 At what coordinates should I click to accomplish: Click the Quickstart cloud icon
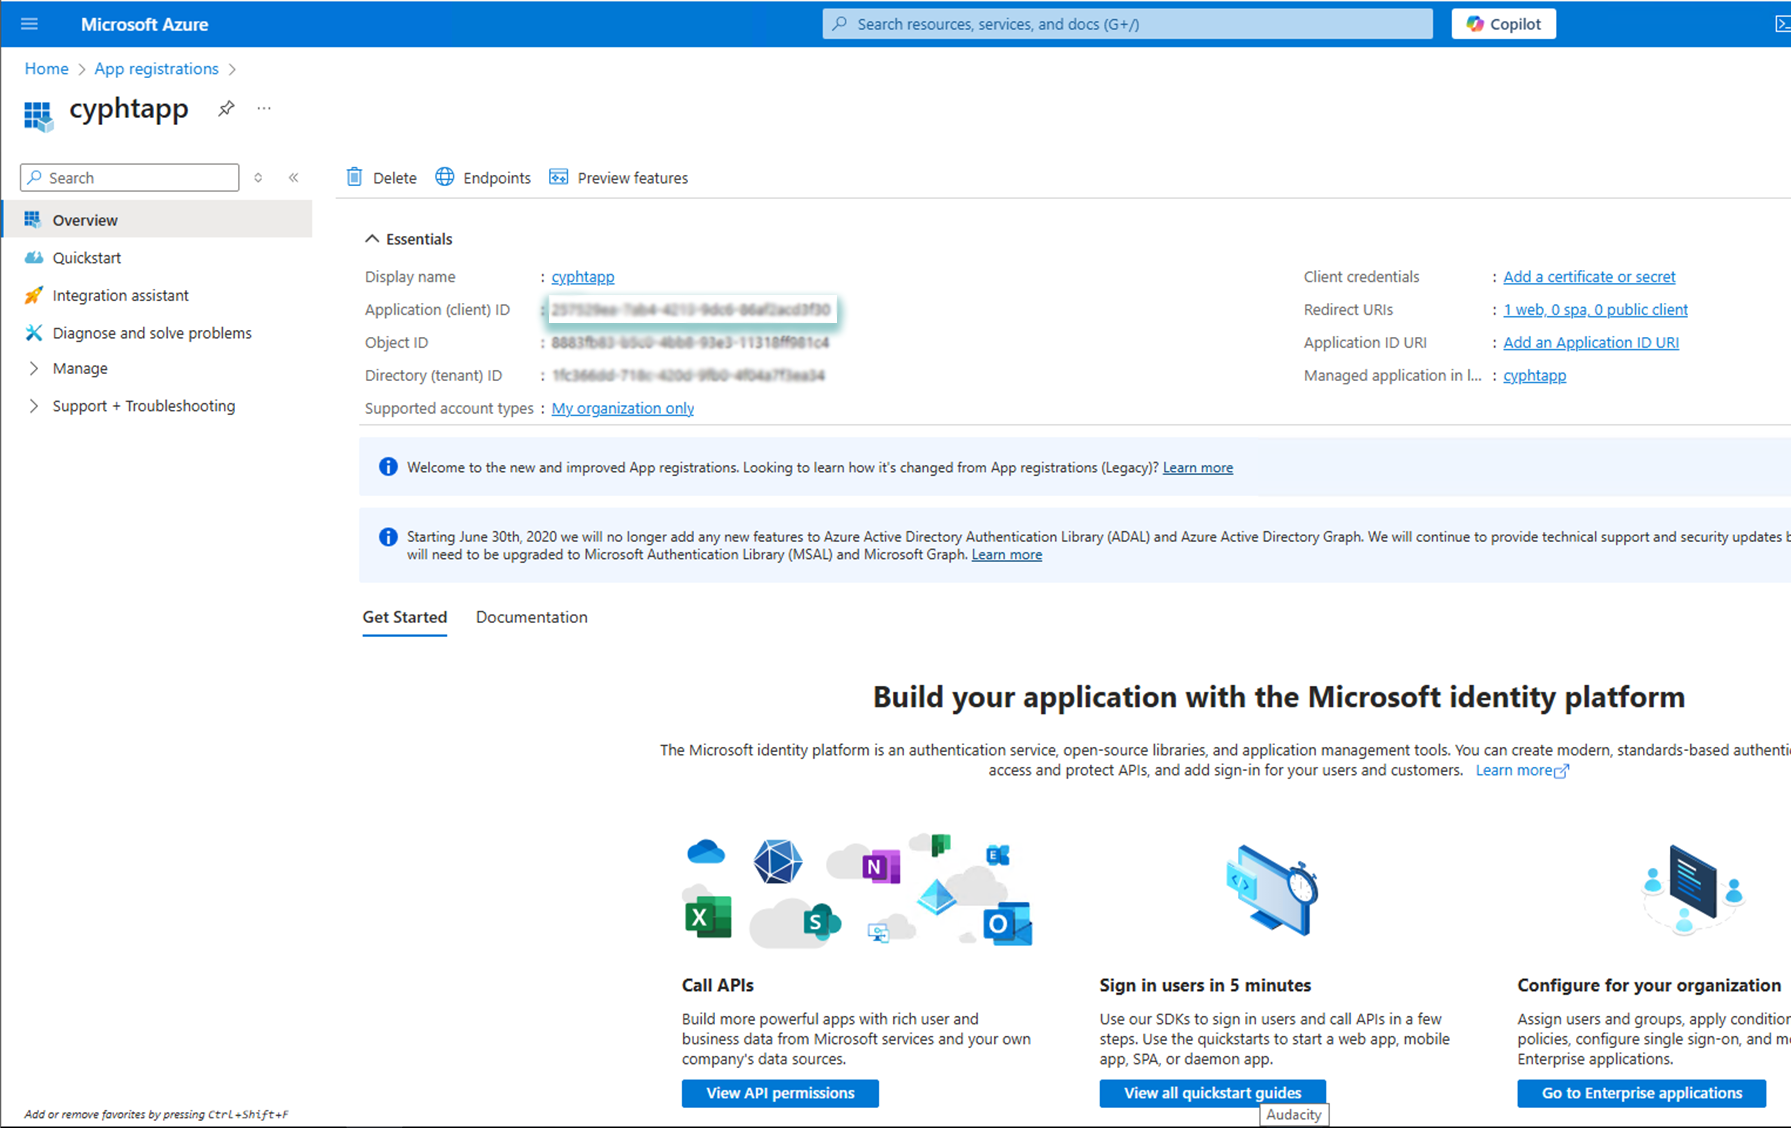click(33, 257)
